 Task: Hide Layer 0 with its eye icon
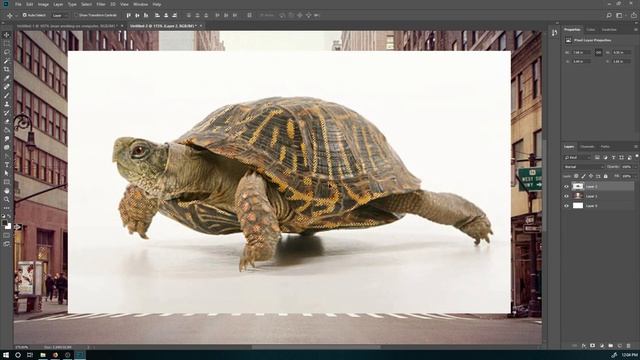pyautogui.click(x=566, y=206)
